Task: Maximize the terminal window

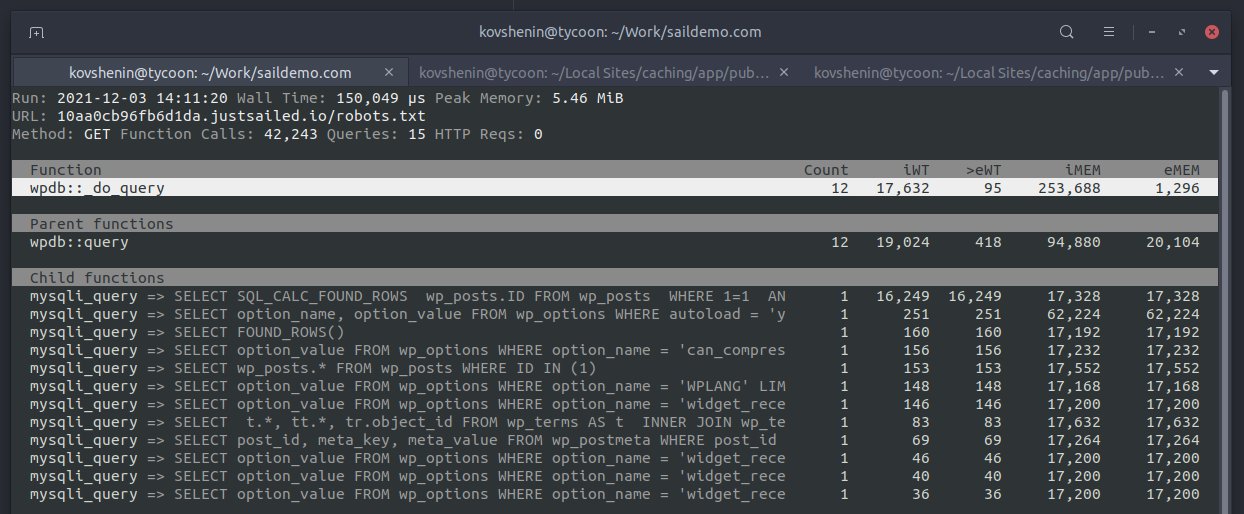Action: (x=1181, y=32)
